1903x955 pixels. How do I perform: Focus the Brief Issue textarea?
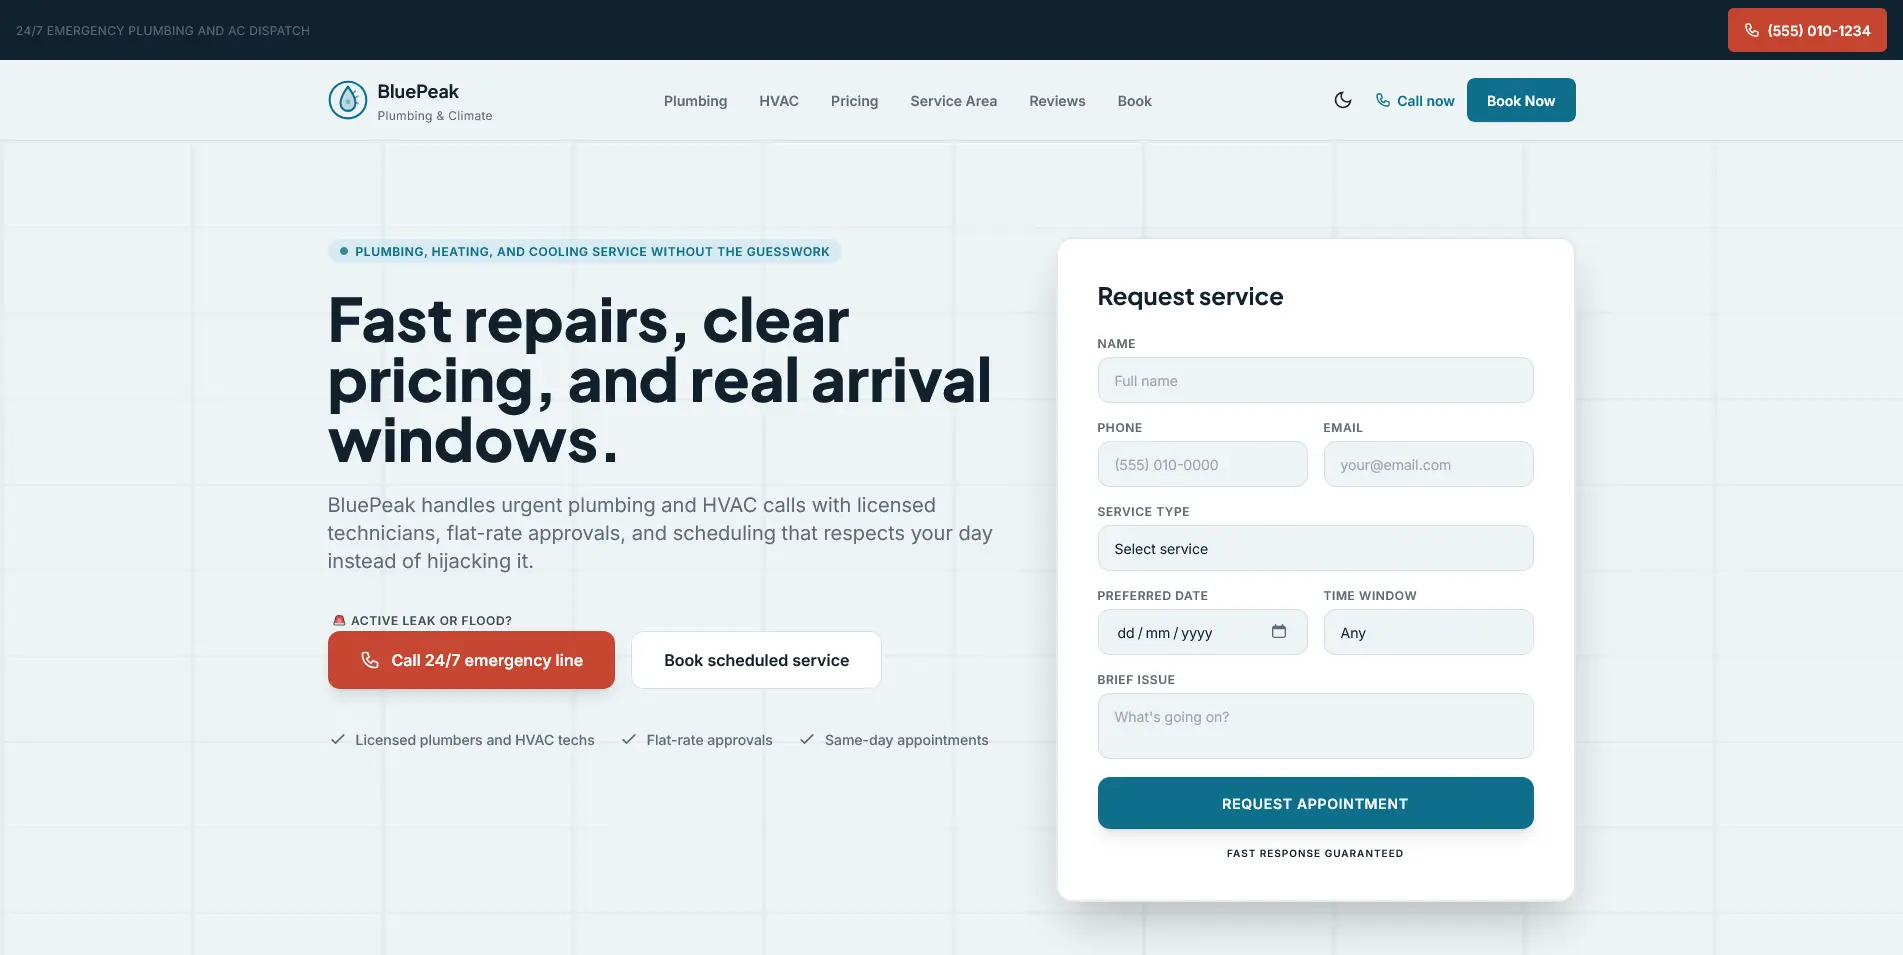click(1315, 726)
